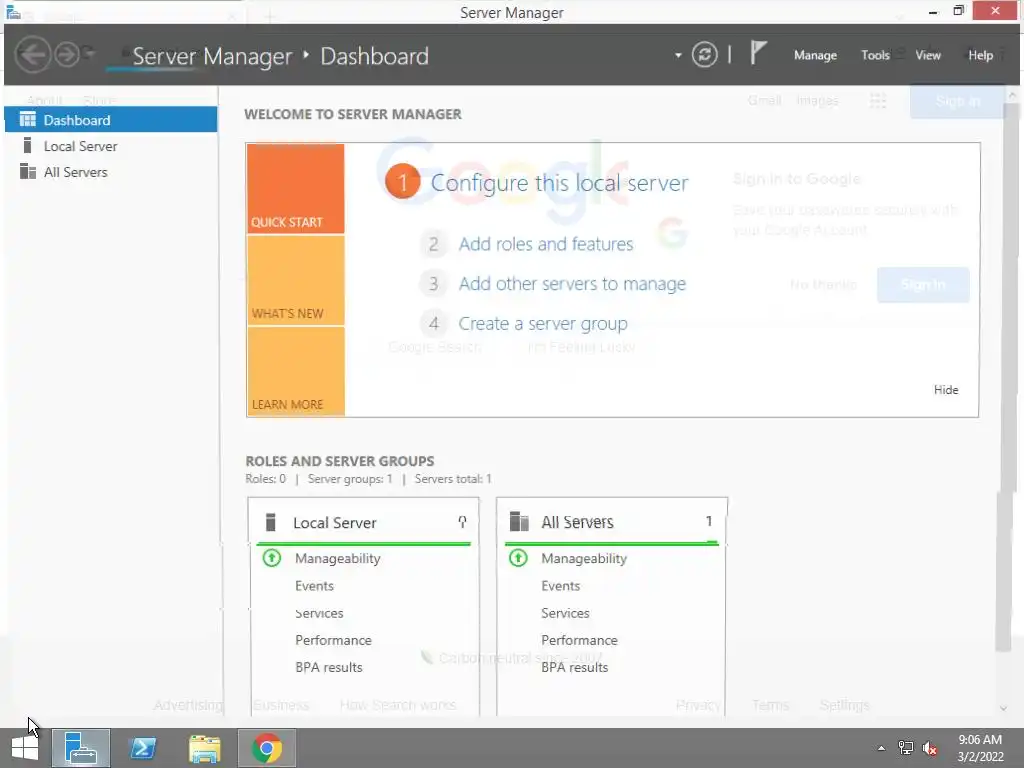Select Local Server in navigation pane
Image resolution: width=1024 pixels, height=768 pixels.
pos(111,146)
